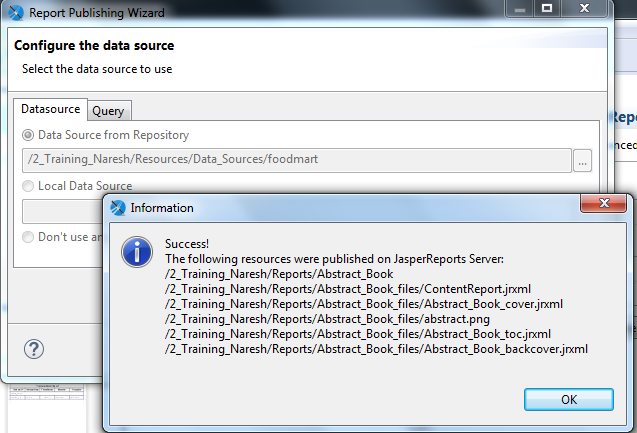Minimize the Report Publishing Wizard window

pos(520,8)
